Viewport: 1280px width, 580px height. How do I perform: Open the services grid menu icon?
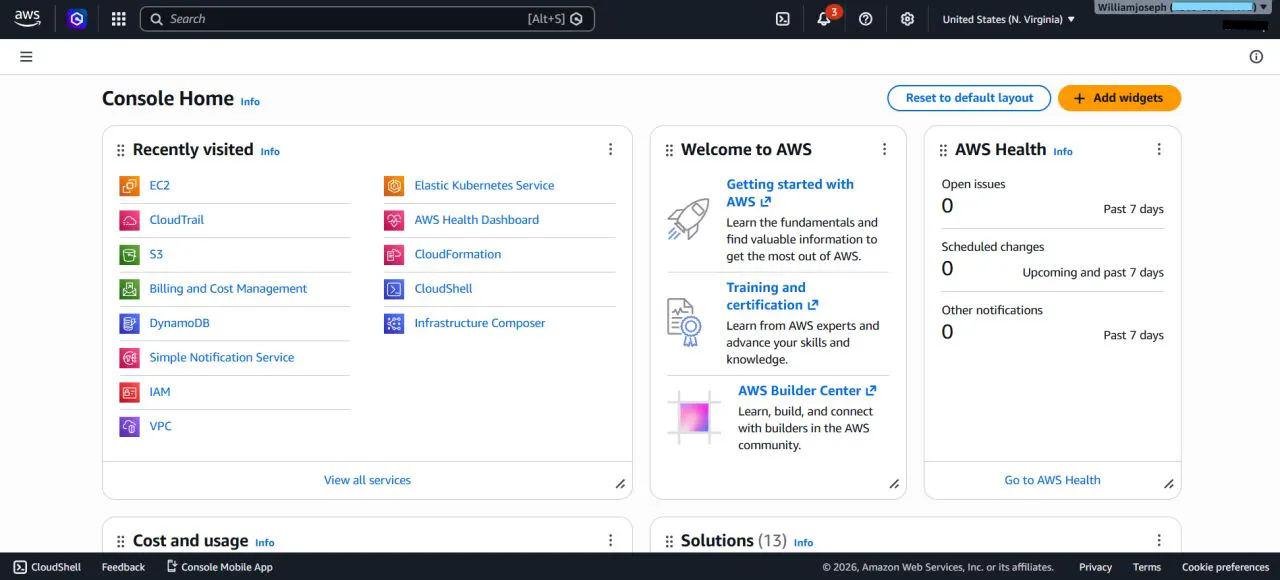click(119, 19)
